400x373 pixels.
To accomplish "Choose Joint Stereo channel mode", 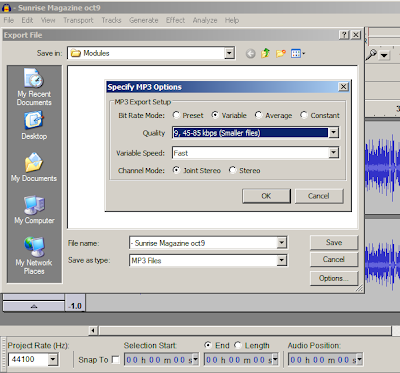I will point(176,170).
